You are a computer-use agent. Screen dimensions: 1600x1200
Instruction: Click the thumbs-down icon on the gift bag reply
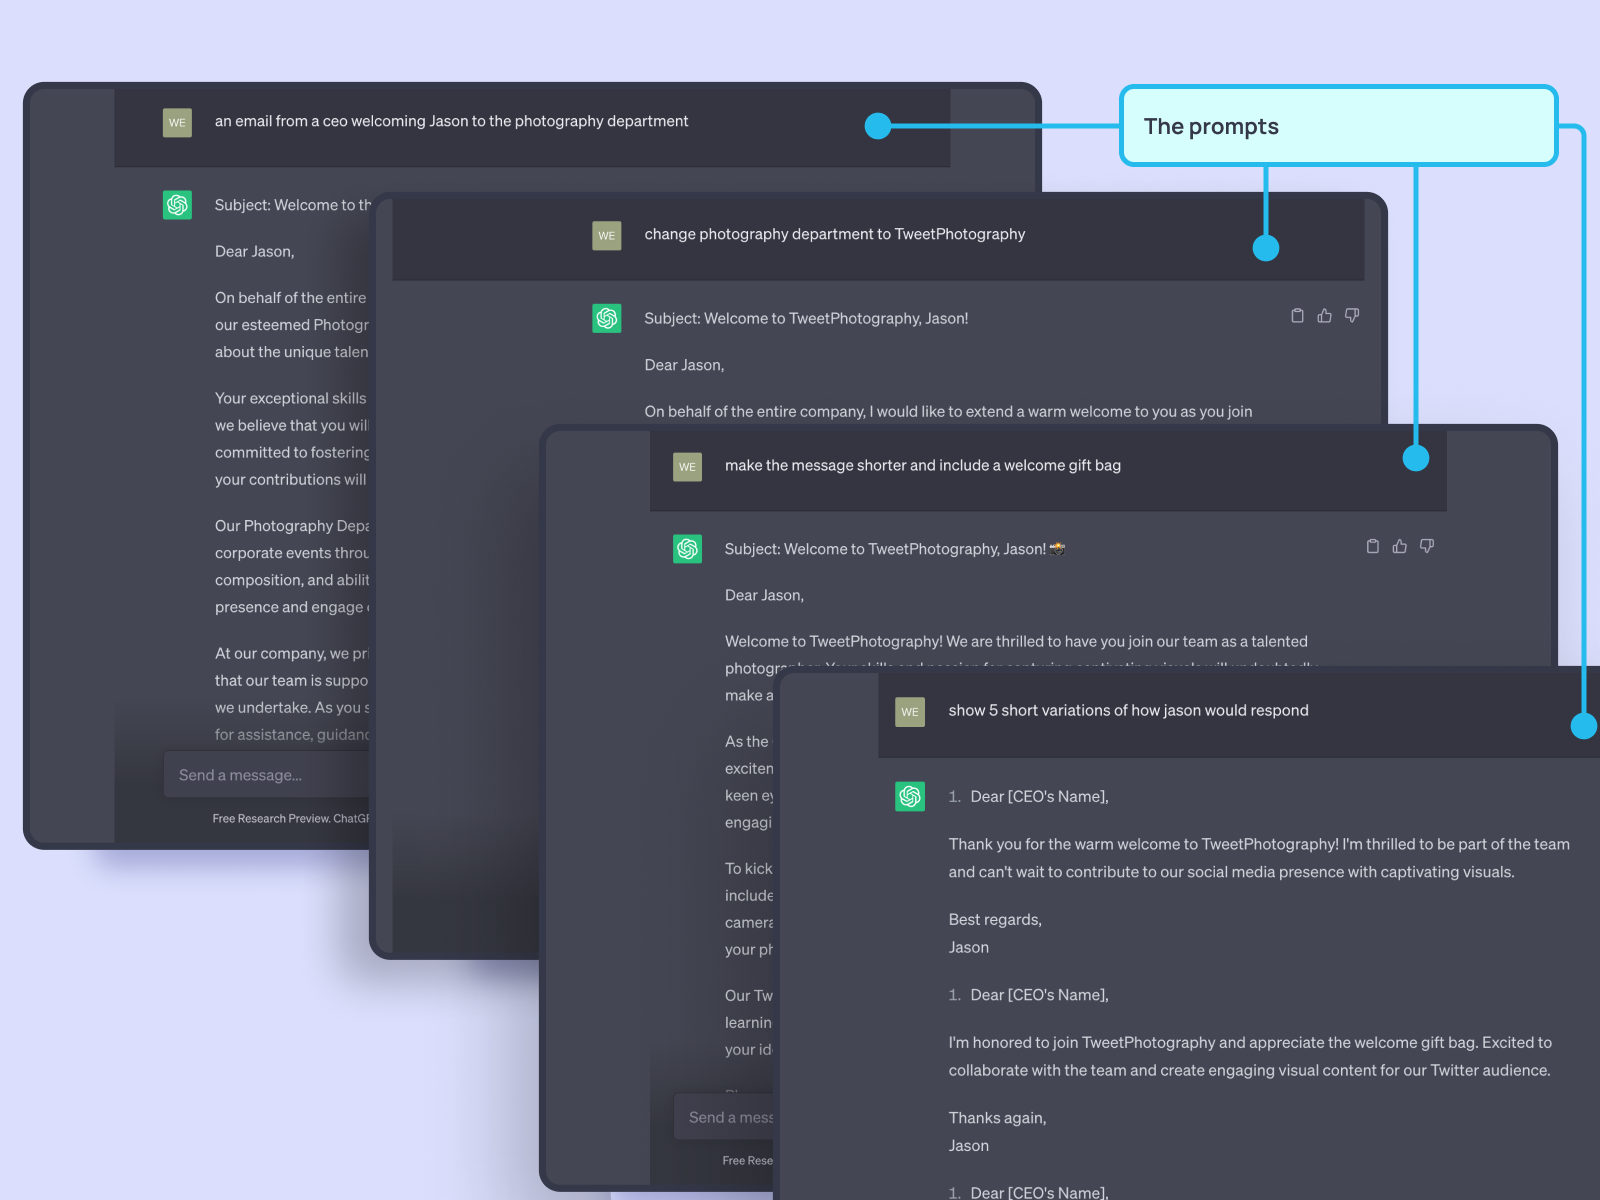pyautogui.click(x=1427, y=546)
